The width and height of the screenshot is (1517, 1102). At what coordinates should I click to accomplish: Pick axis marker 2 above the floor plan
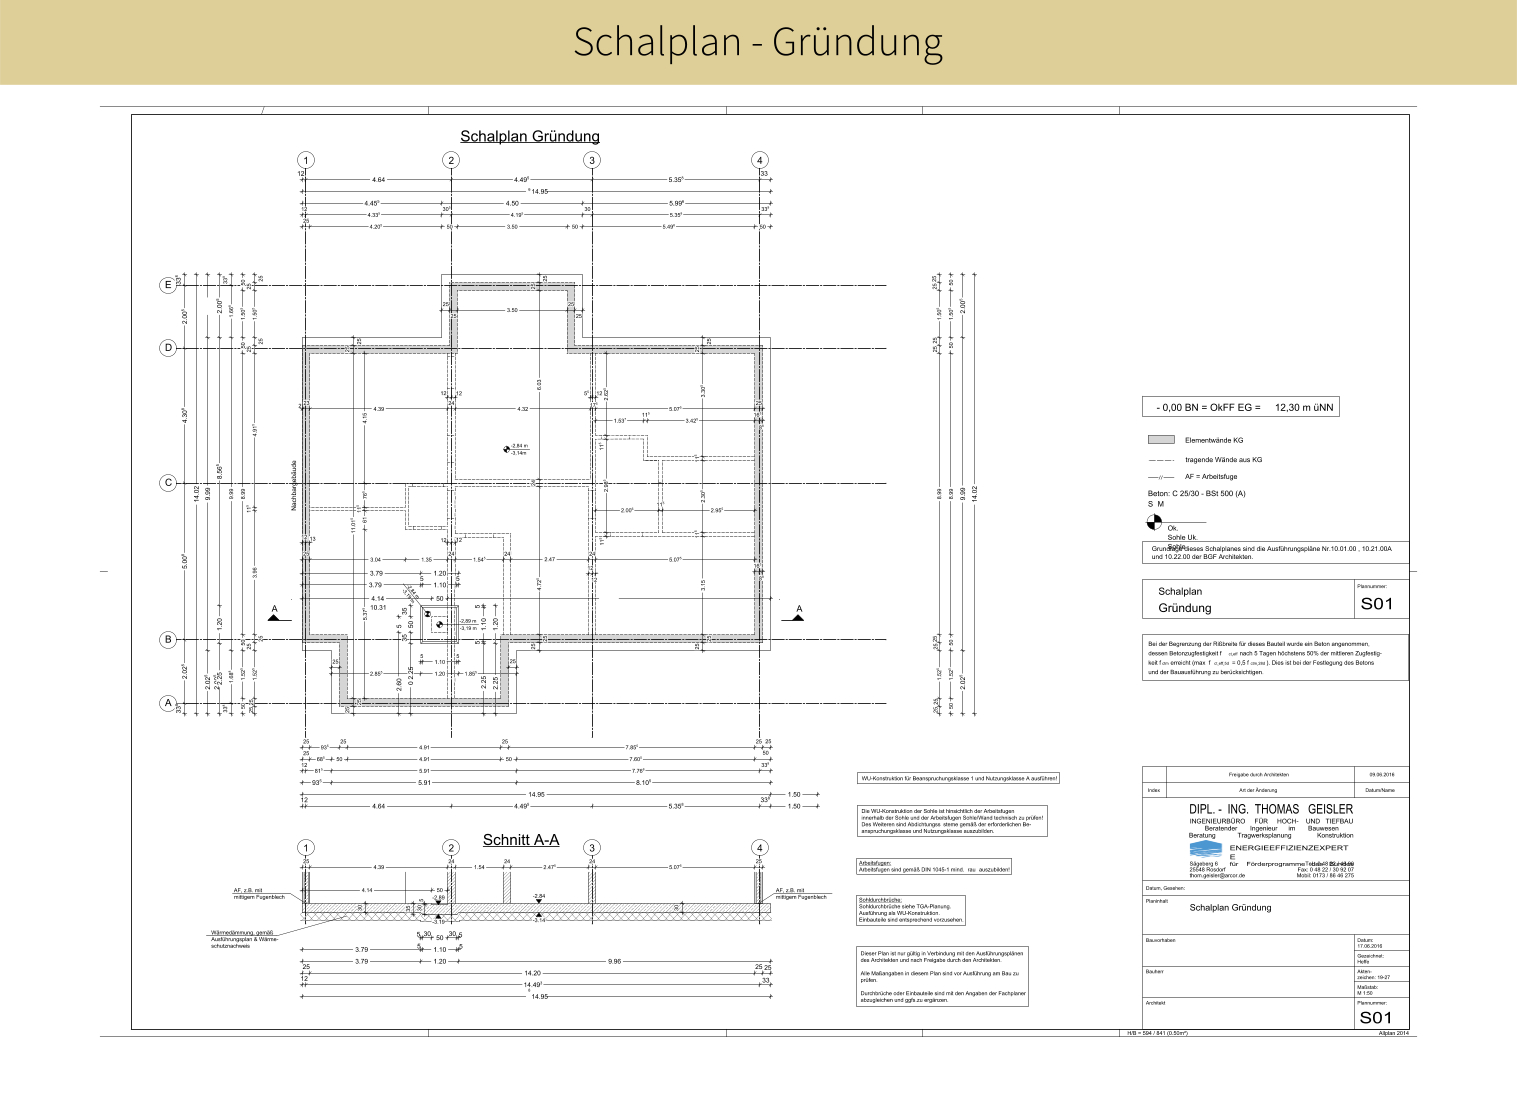(x=451, y=160)
